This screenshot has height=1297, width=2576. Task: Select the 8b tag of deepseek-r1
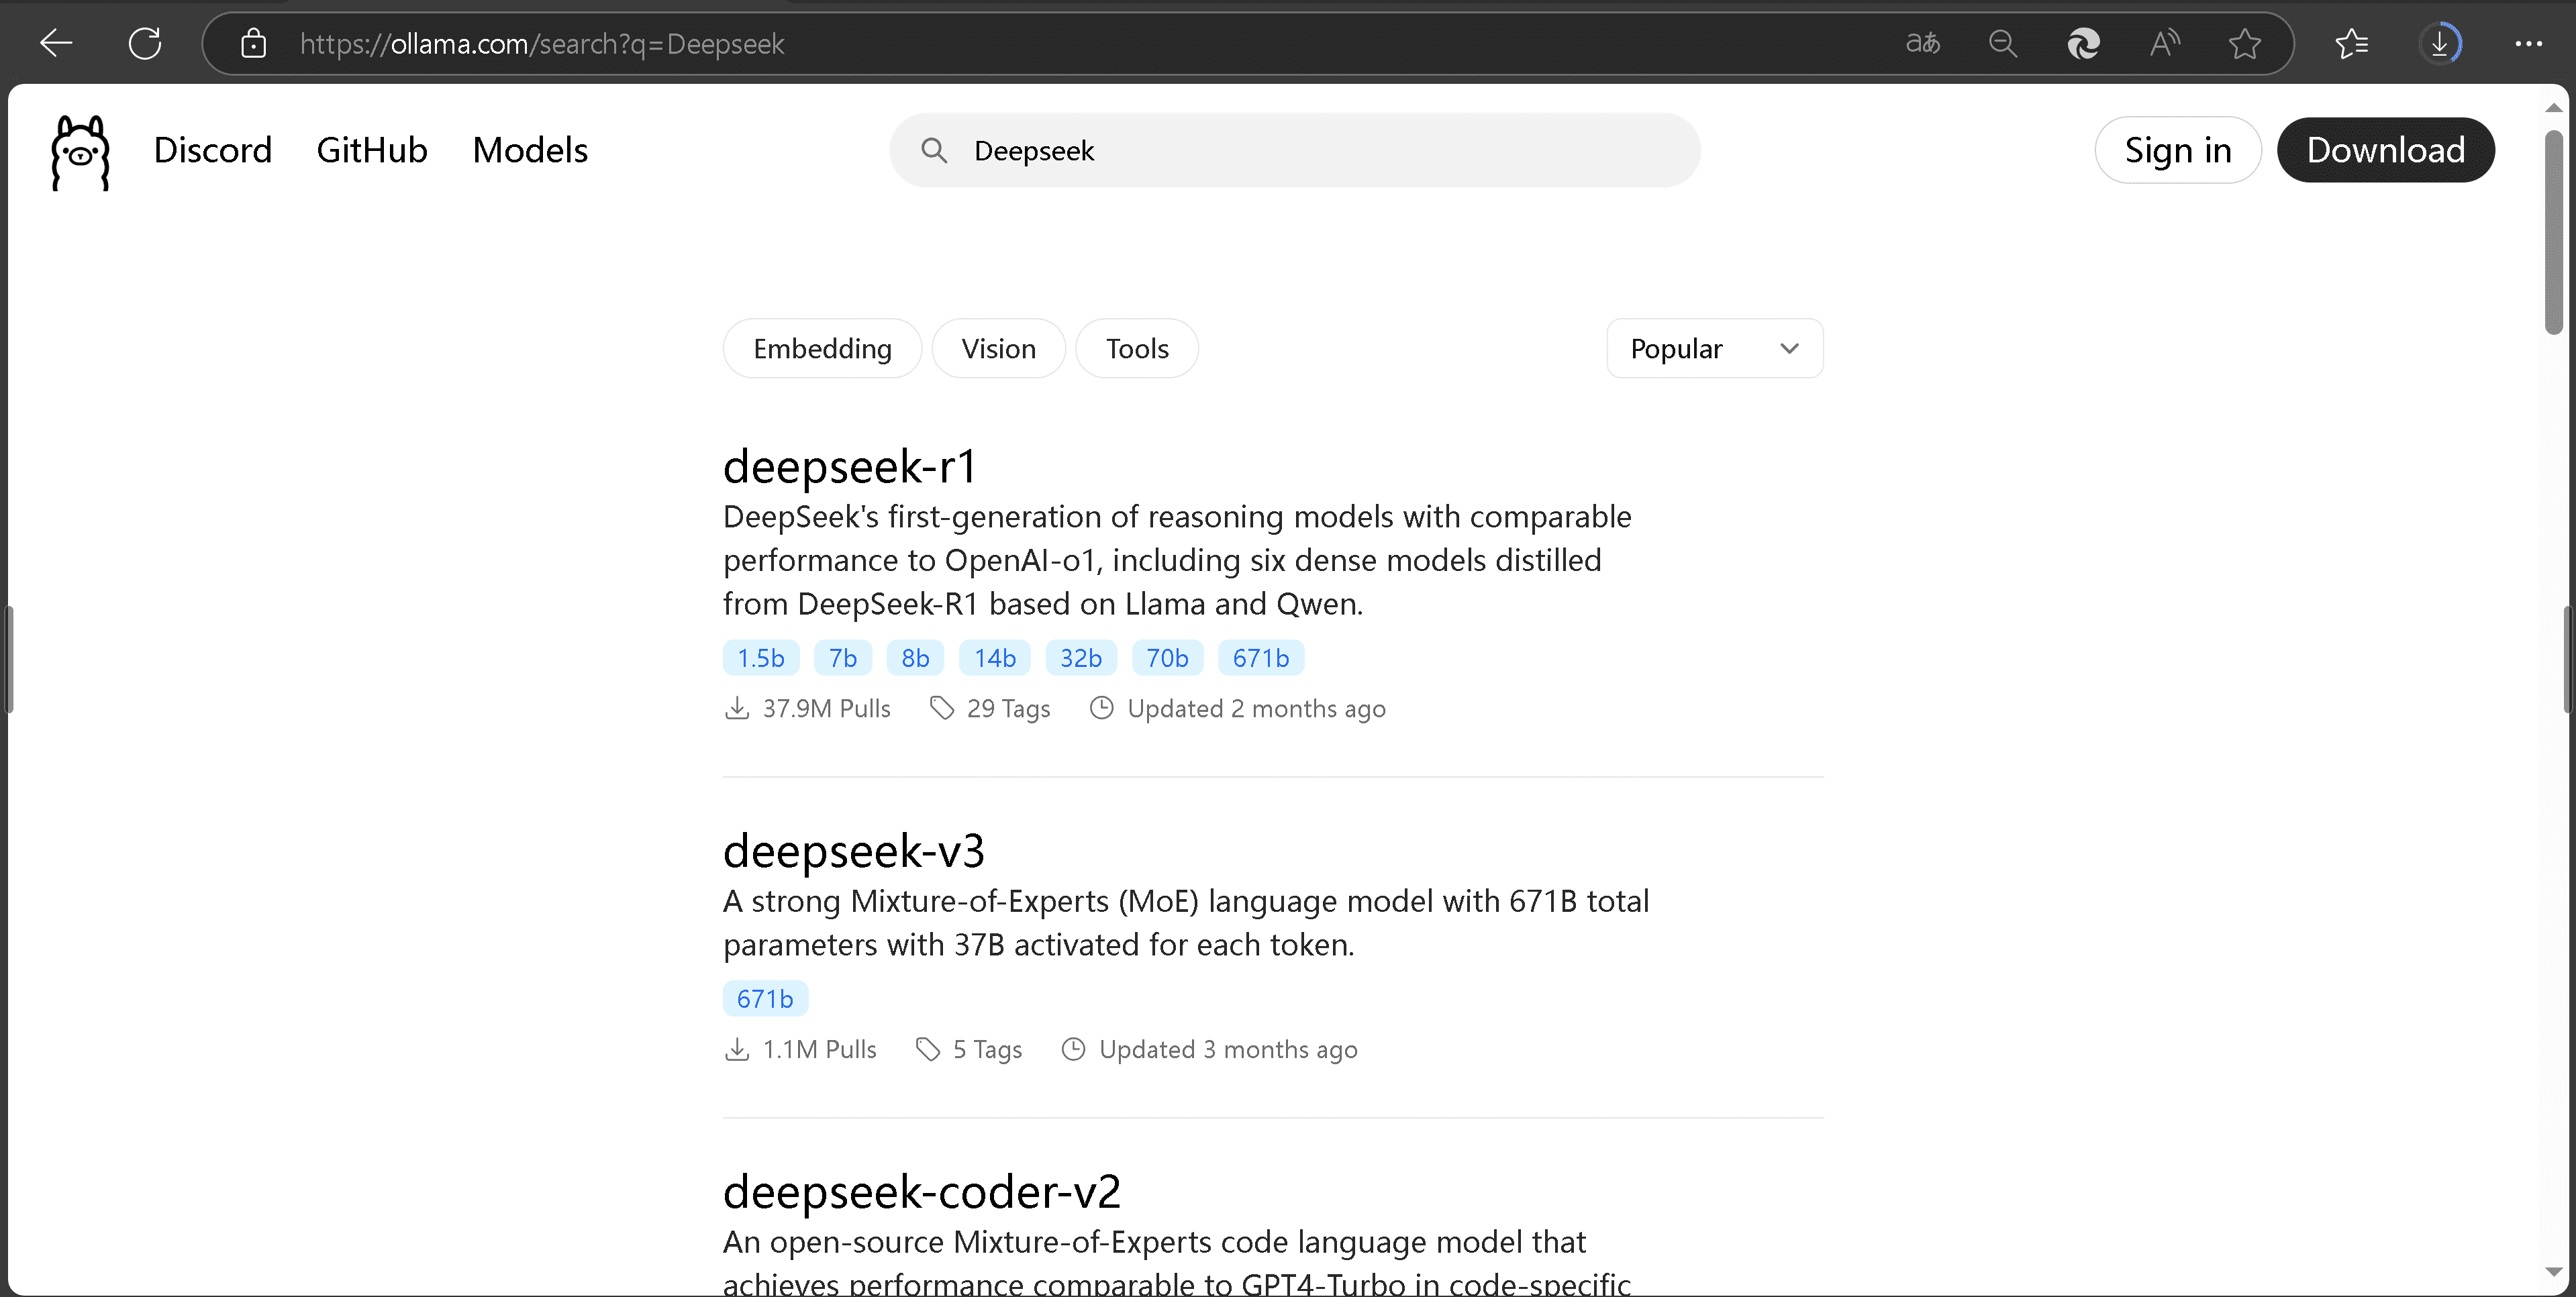[915, 658]
